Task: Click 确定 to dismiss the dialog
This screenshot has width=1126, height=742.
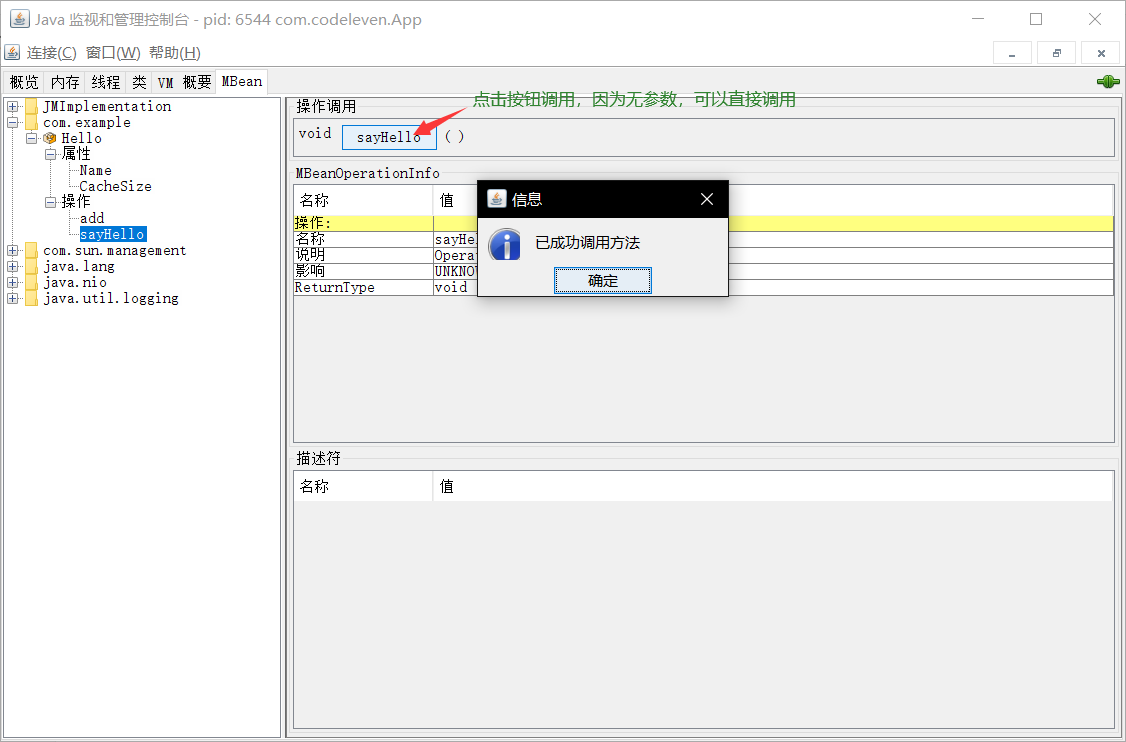Action: (x=602, y=281)
